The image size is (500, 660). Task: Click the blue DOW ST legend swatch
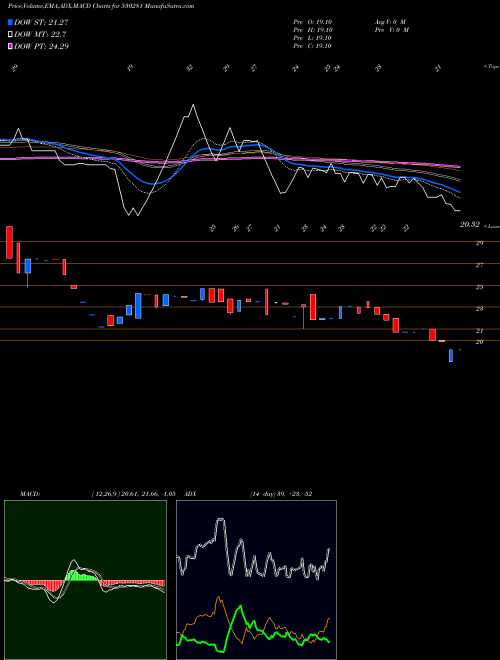10,22
